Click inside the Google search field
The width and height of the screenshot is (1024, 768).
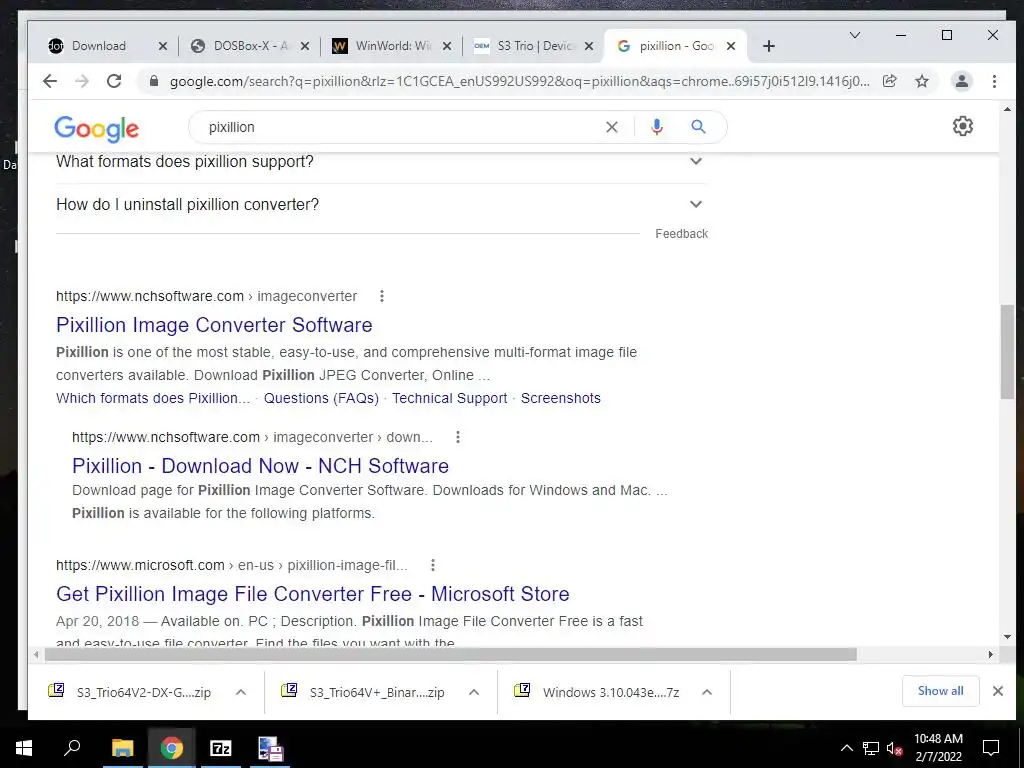[x=398, y=127]
